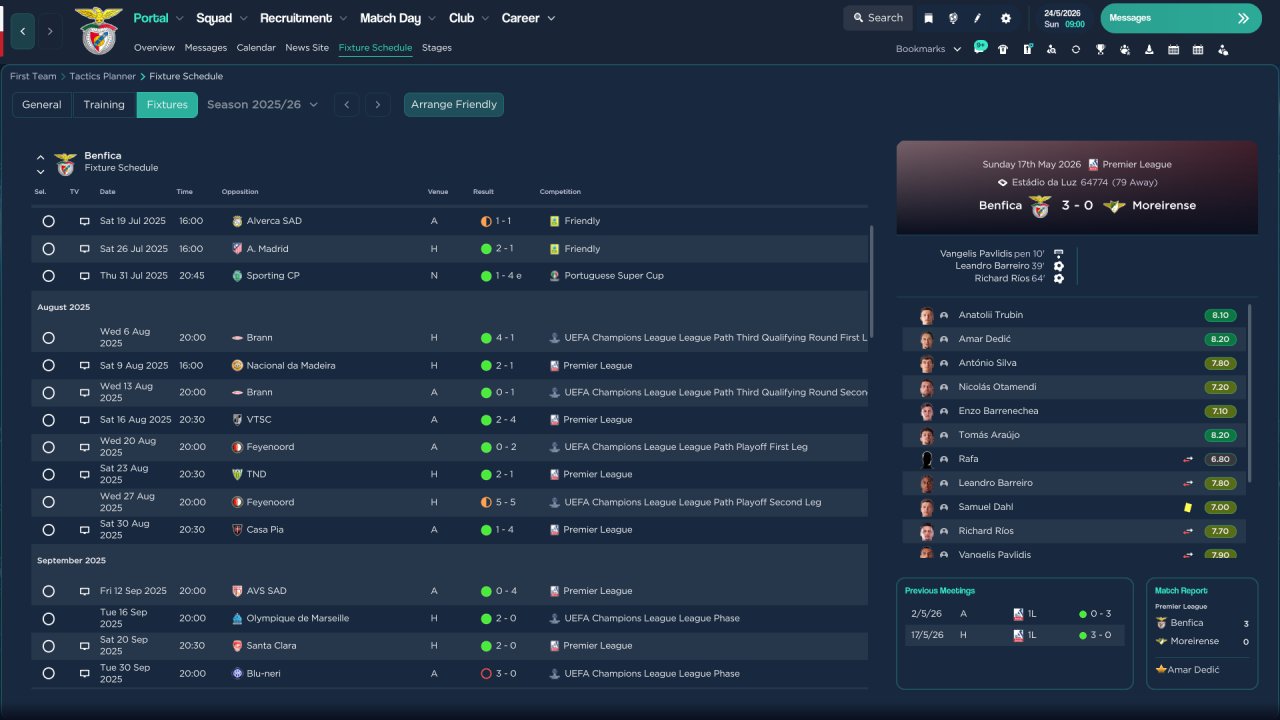Open the Calendar sub-tab
The height and width of the screenshot is (720, 1280).
(x=256, y=48)
